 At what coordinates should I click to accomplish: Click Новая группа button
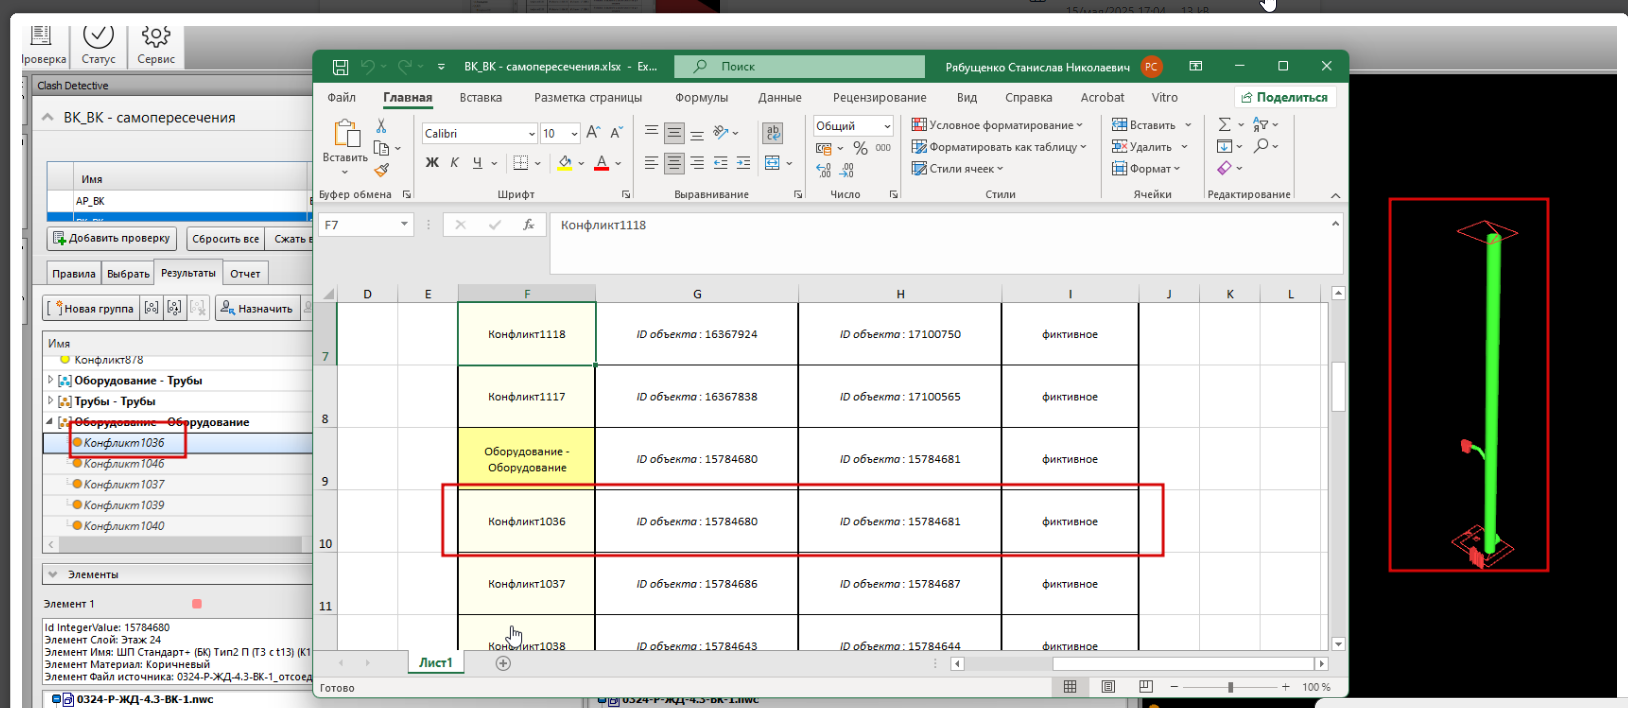pyautogui.click(x=91, y=308)
